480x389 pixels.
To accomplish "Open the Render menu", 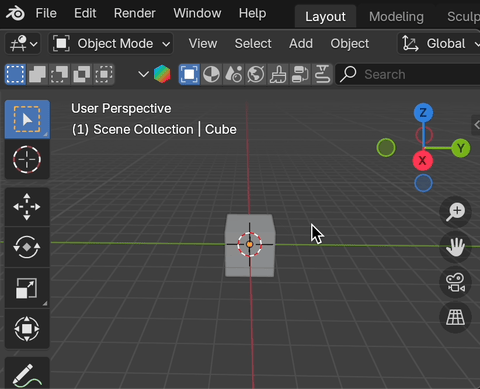I will (135, 13).
